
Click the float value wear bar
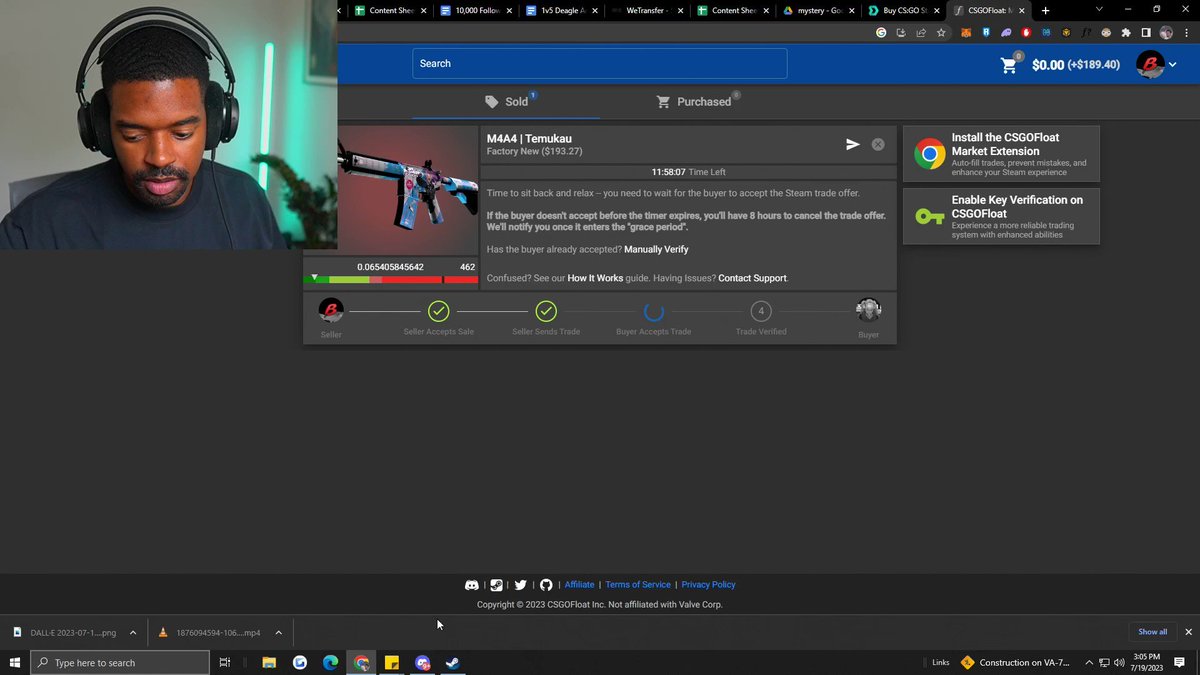391,279
